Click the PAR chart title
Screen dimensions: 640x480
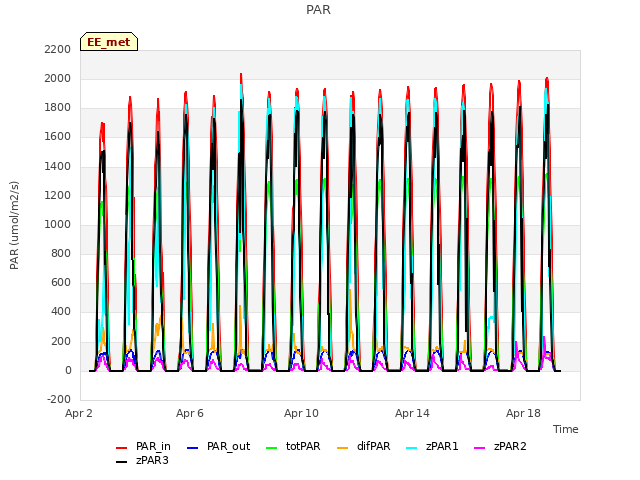click(318, 10)
